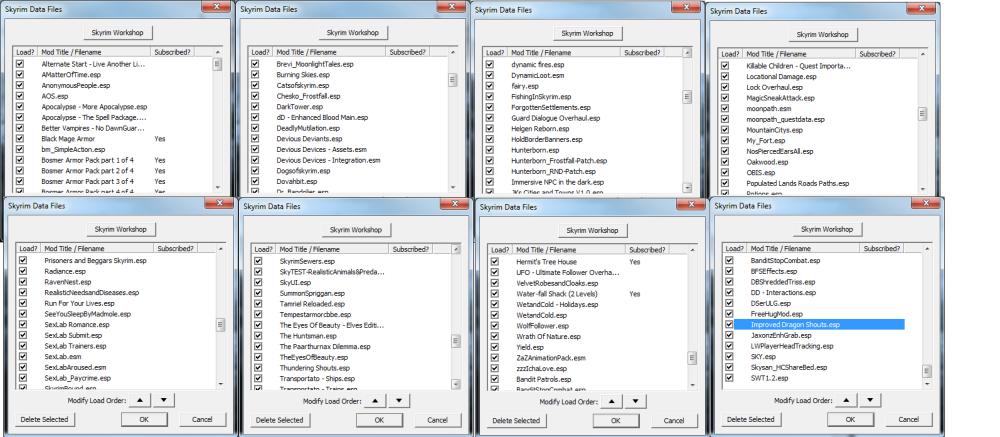Click Skyrim Workshop in moonpath.esm window

point(823,34)
